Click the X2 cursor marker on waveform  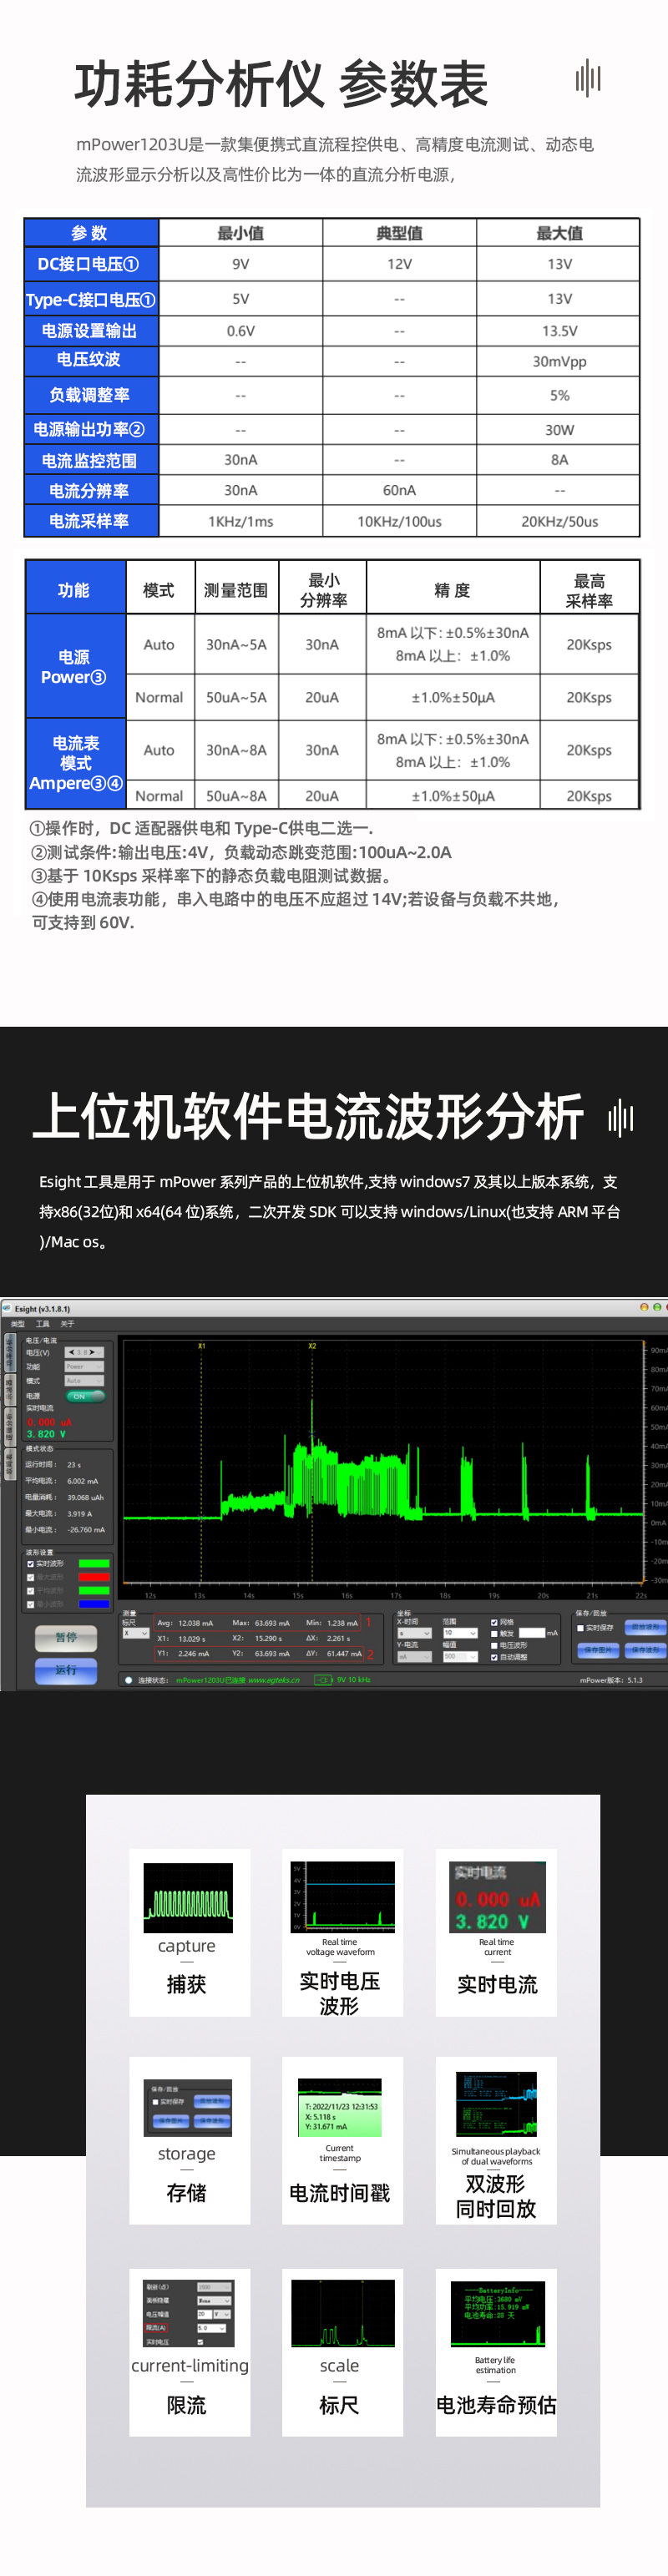tap(312, 1346)
